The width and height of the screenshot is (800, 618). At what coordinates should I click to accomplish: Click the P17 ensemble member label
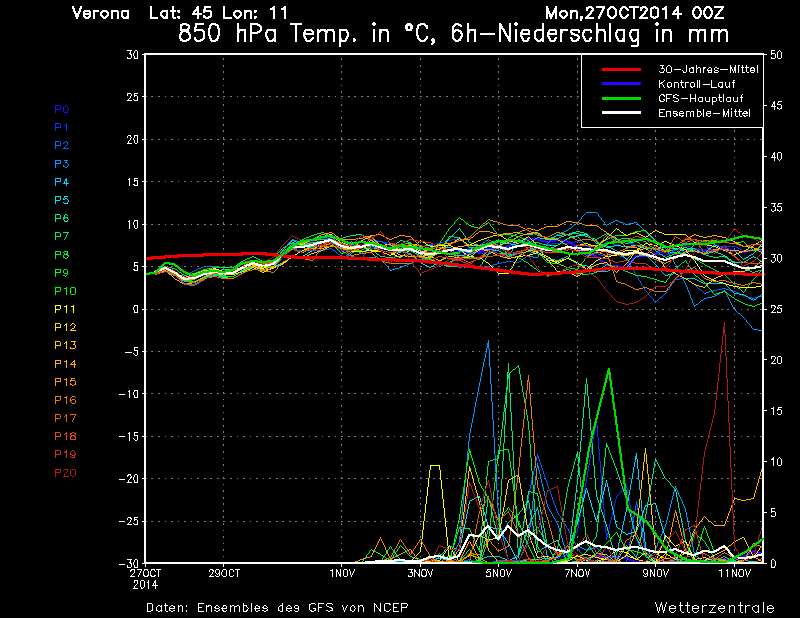click(64, 418)
